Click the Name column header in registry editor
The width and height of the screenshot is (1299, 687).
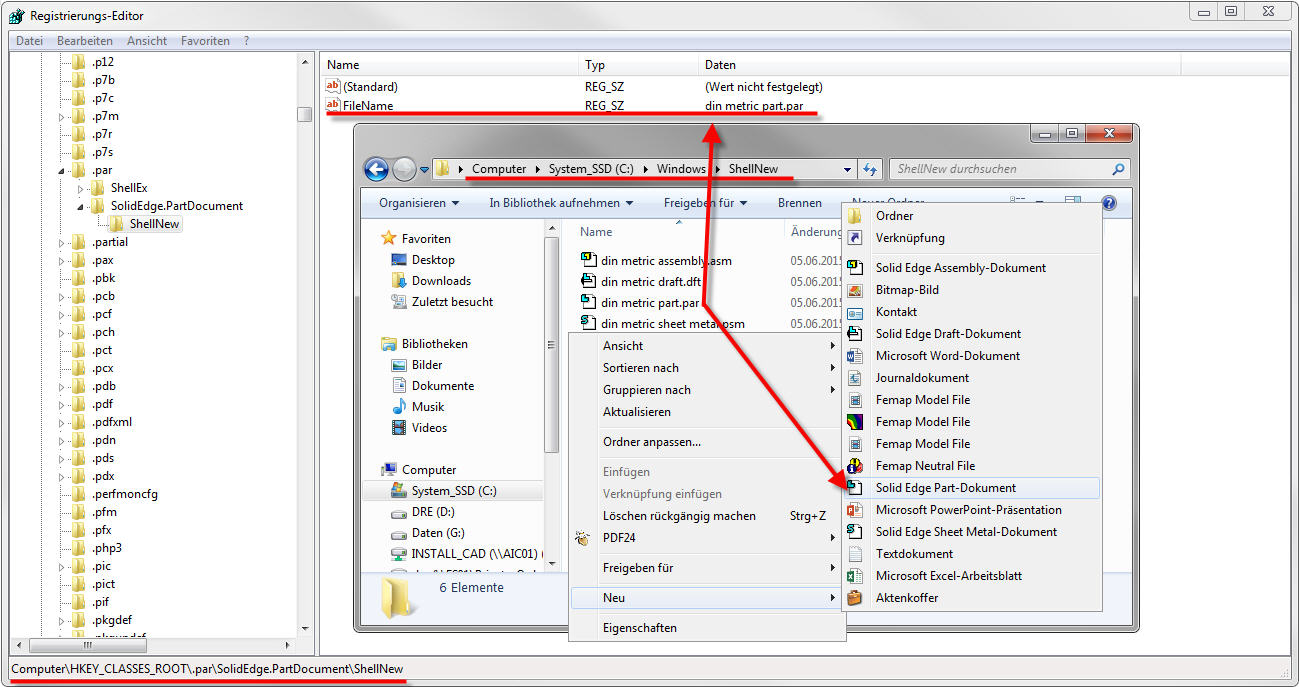click(448, 65)
